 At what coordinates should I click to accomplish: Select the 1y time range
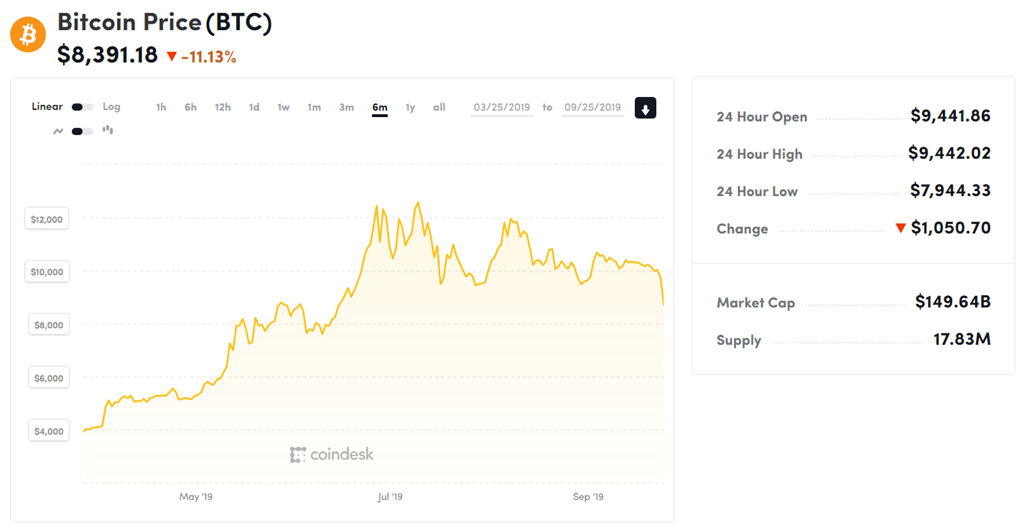[410, 107]
